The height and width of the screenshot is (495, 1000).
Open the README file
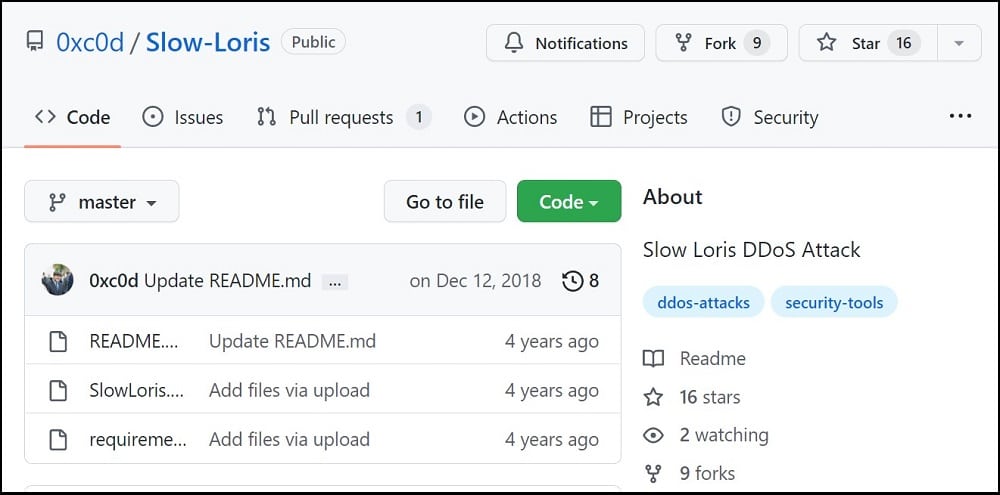tap(134, 341)
